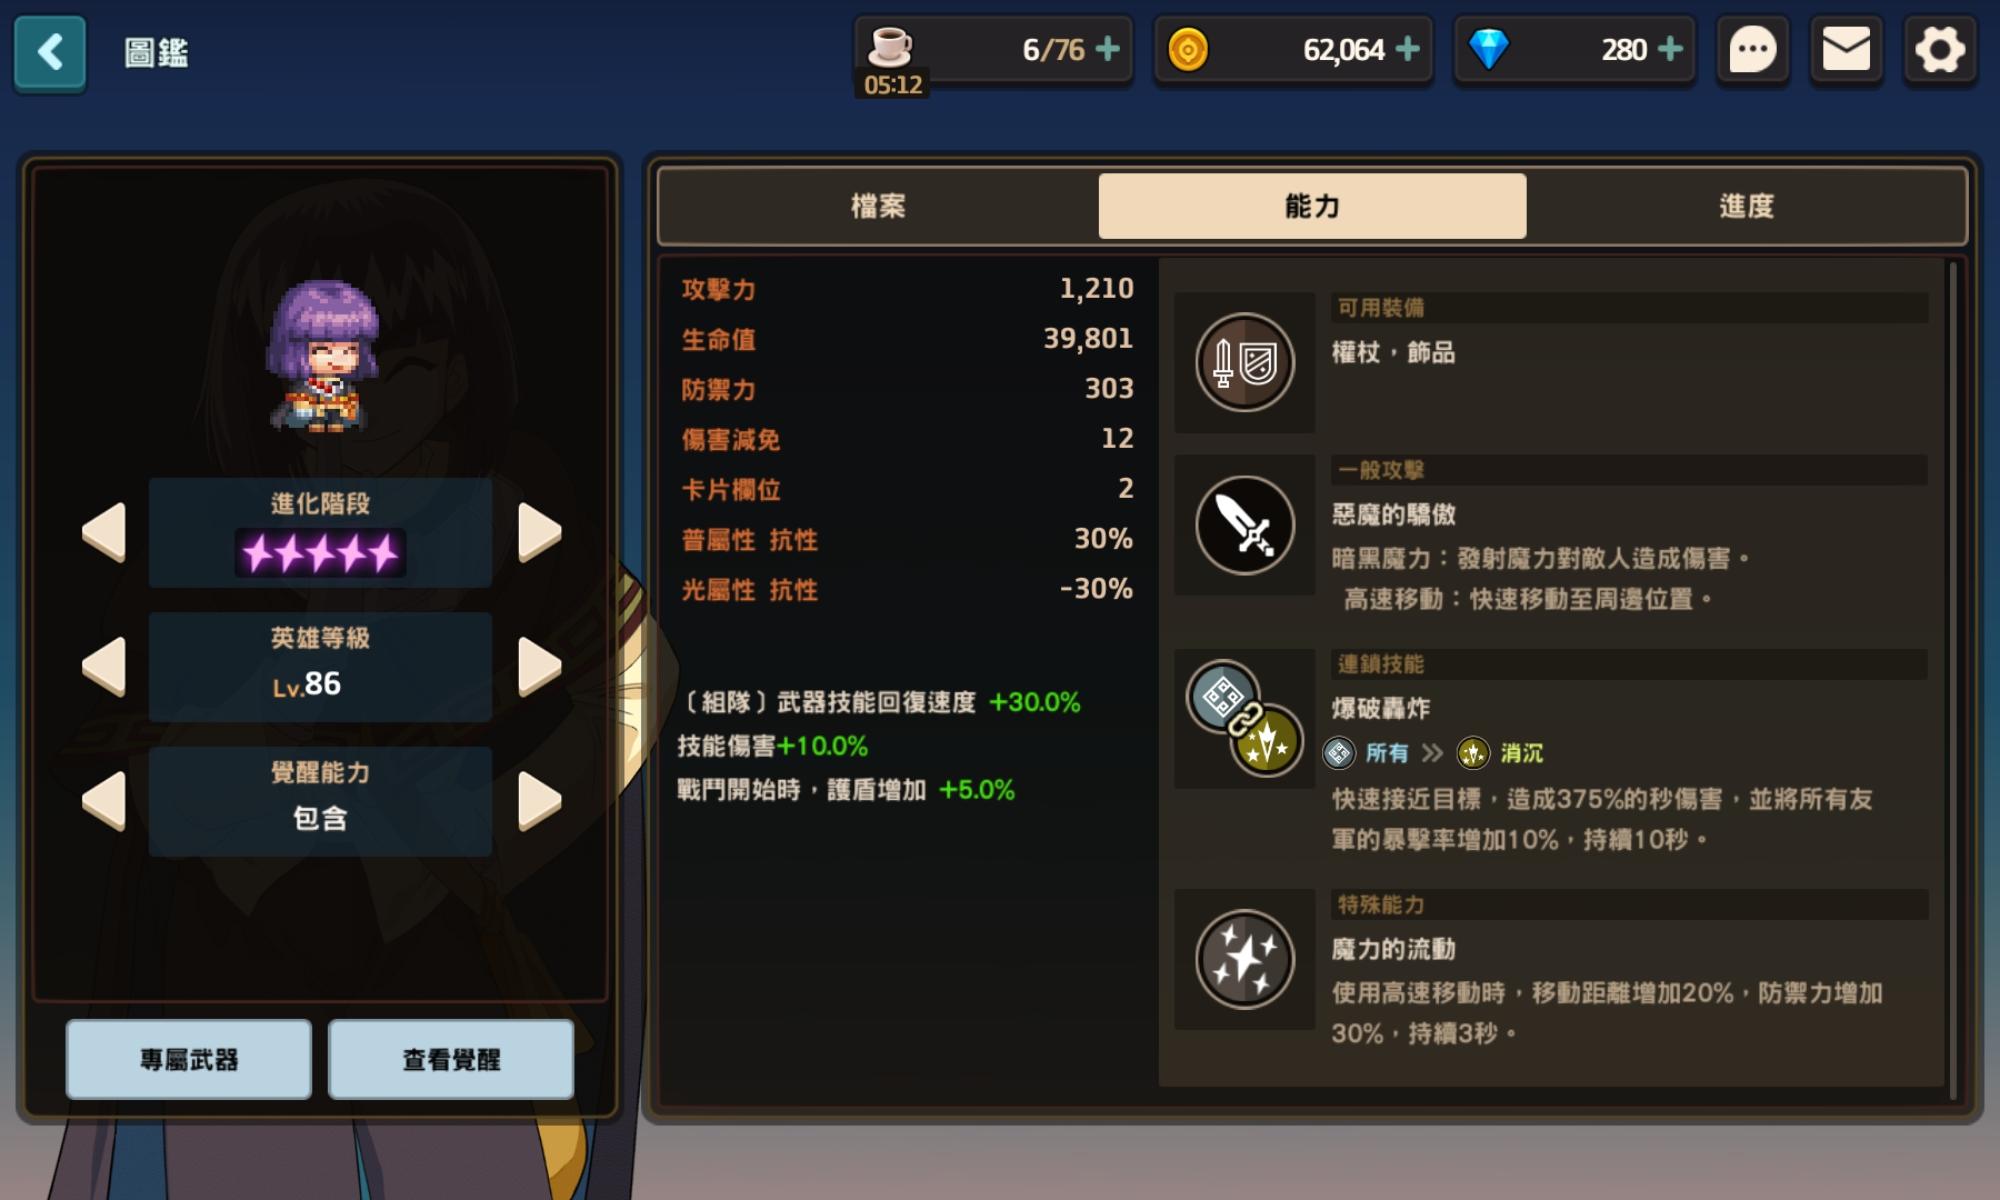This screenshot has width=2000, height=1200.
Task: Add more coffee stamina with plus
Action: 1107,49
